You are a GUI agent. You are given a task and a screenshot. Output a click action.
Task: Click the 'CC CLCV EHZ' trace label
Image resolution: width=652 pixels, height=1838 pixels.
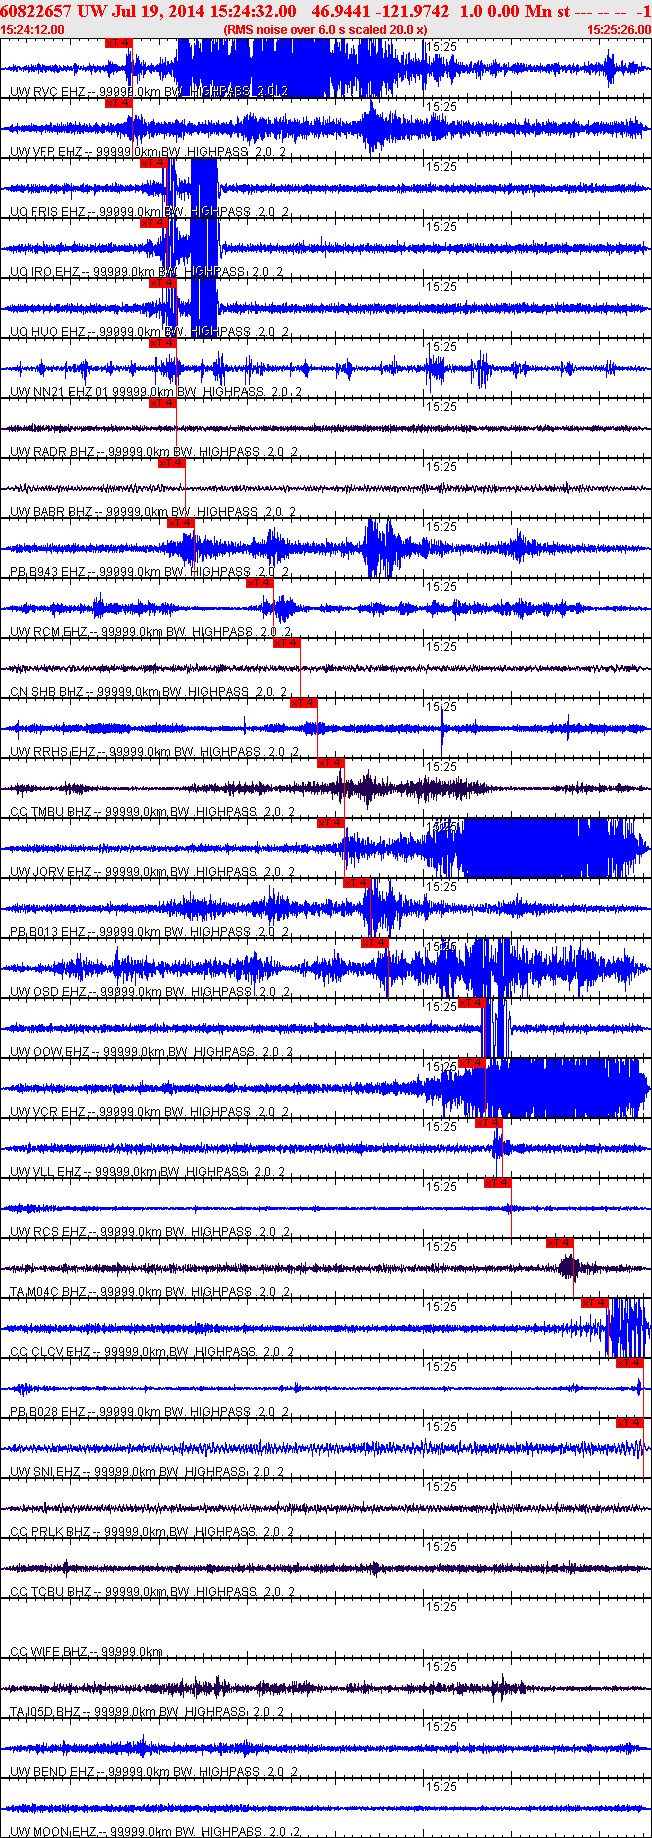pyautogui.click(x=51, y=1352)
